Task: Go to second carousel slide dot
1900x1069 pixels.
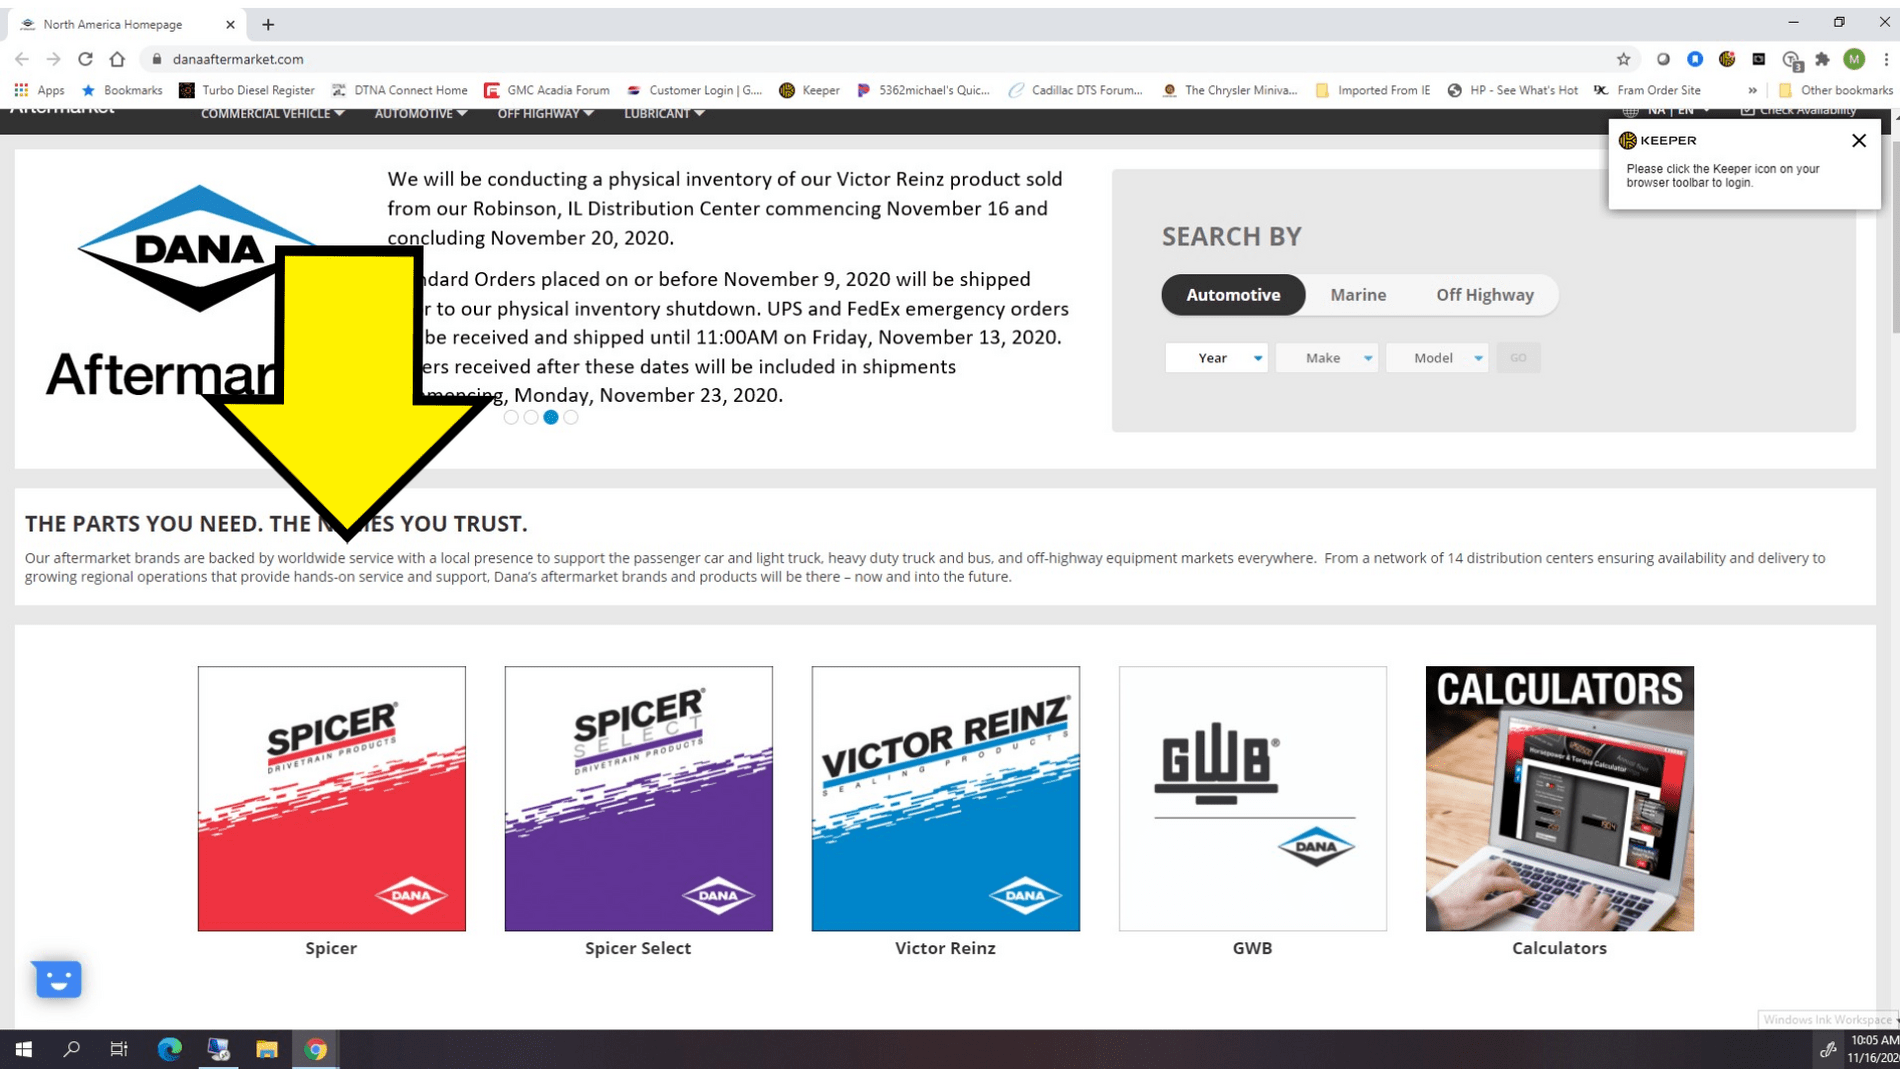Action: pos(531,418)
